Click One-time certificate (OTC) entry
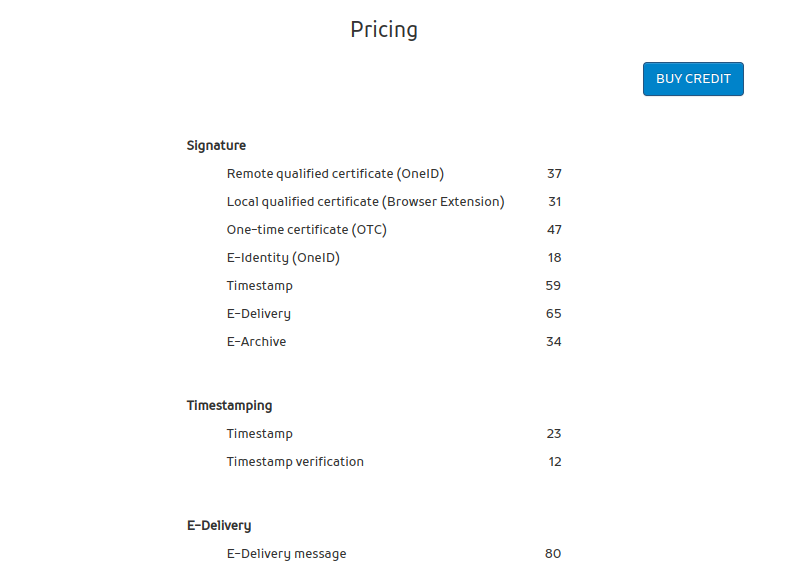The width and height of the screenshot is (787, 586). click(306, 230)
